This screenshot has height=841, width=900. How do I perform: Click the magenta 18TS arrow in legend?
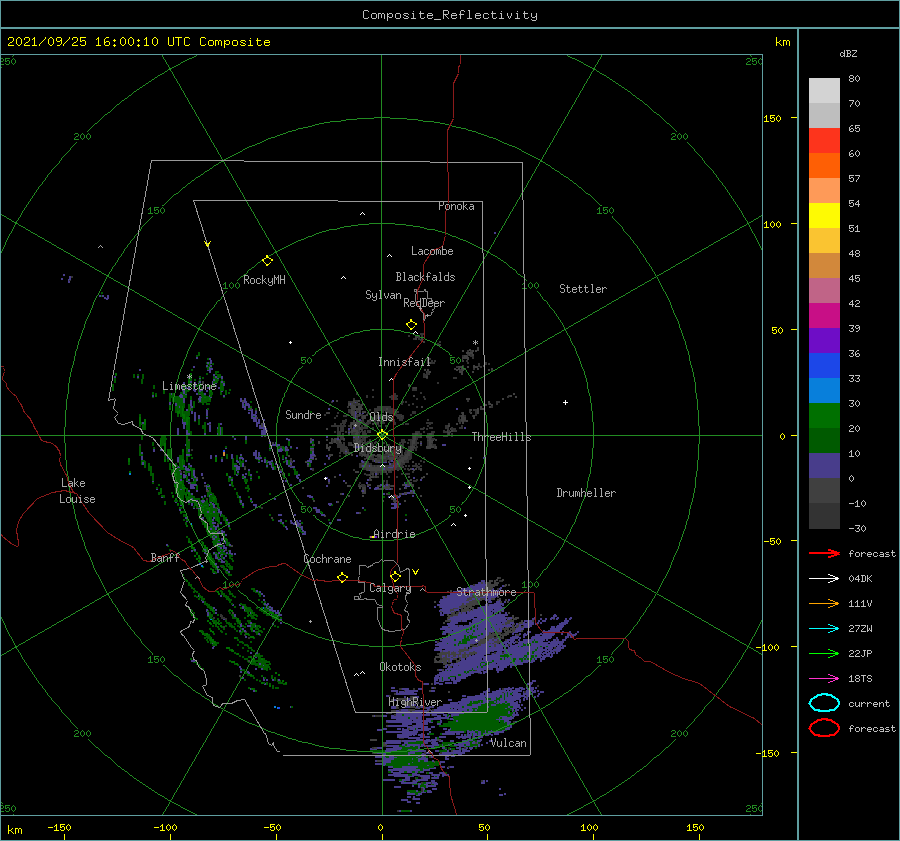[824, 679]
